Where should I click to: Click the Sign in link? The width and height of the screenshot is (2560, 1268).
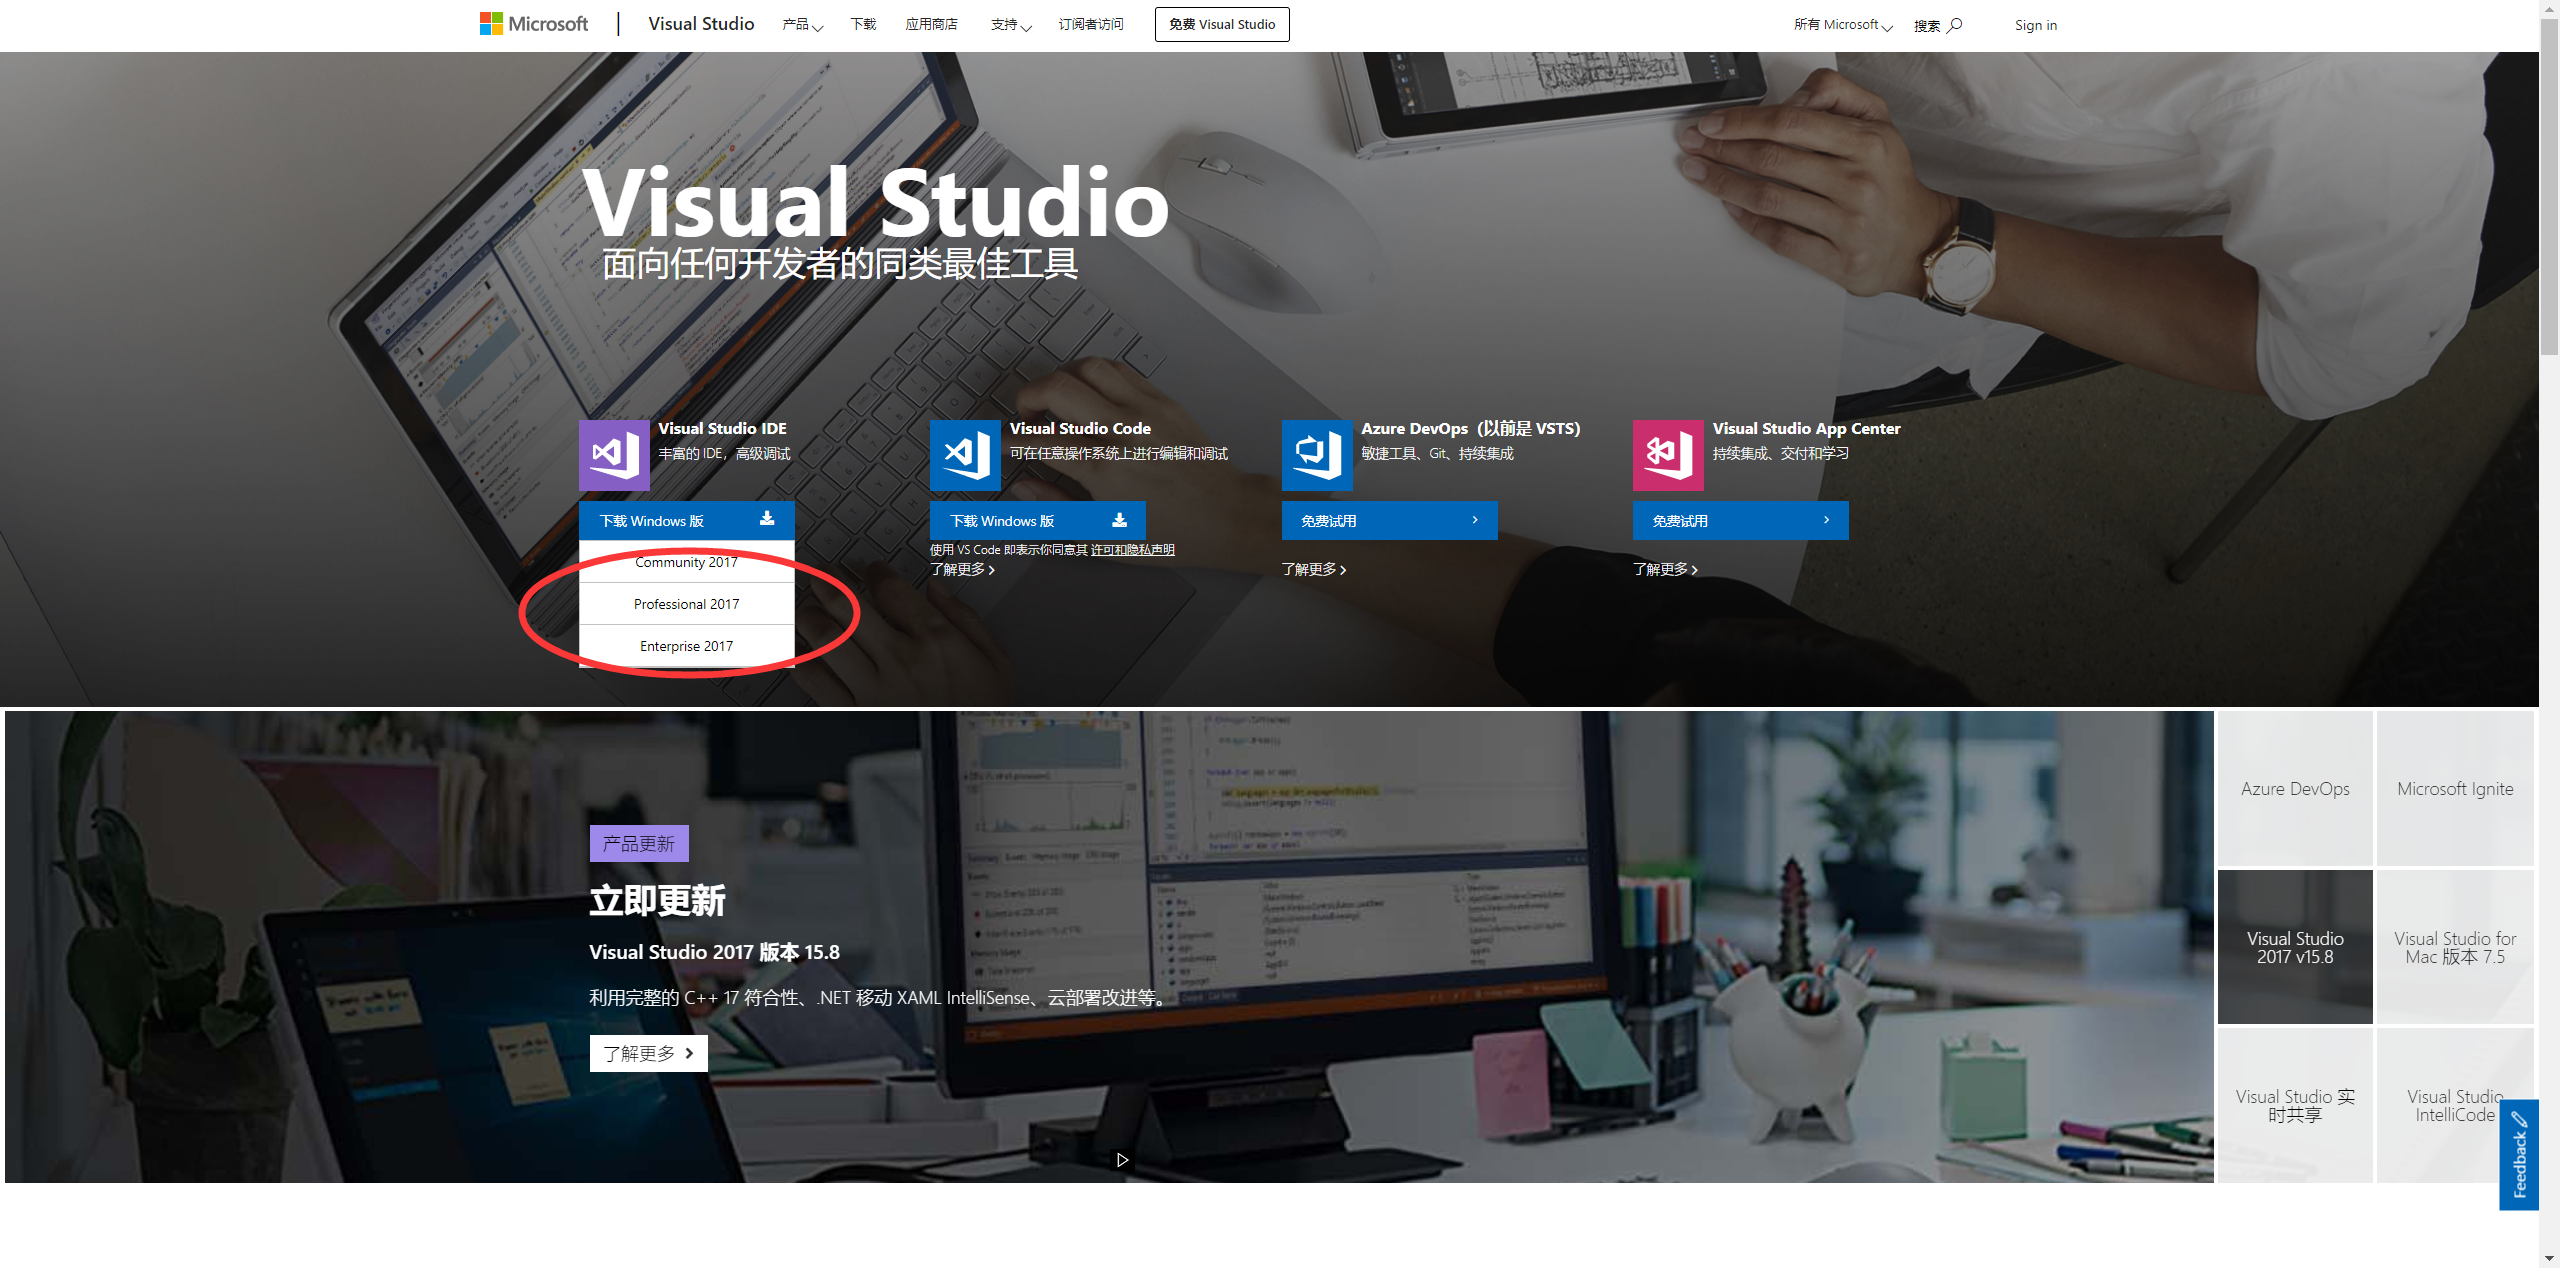(x=2035, y=24)
